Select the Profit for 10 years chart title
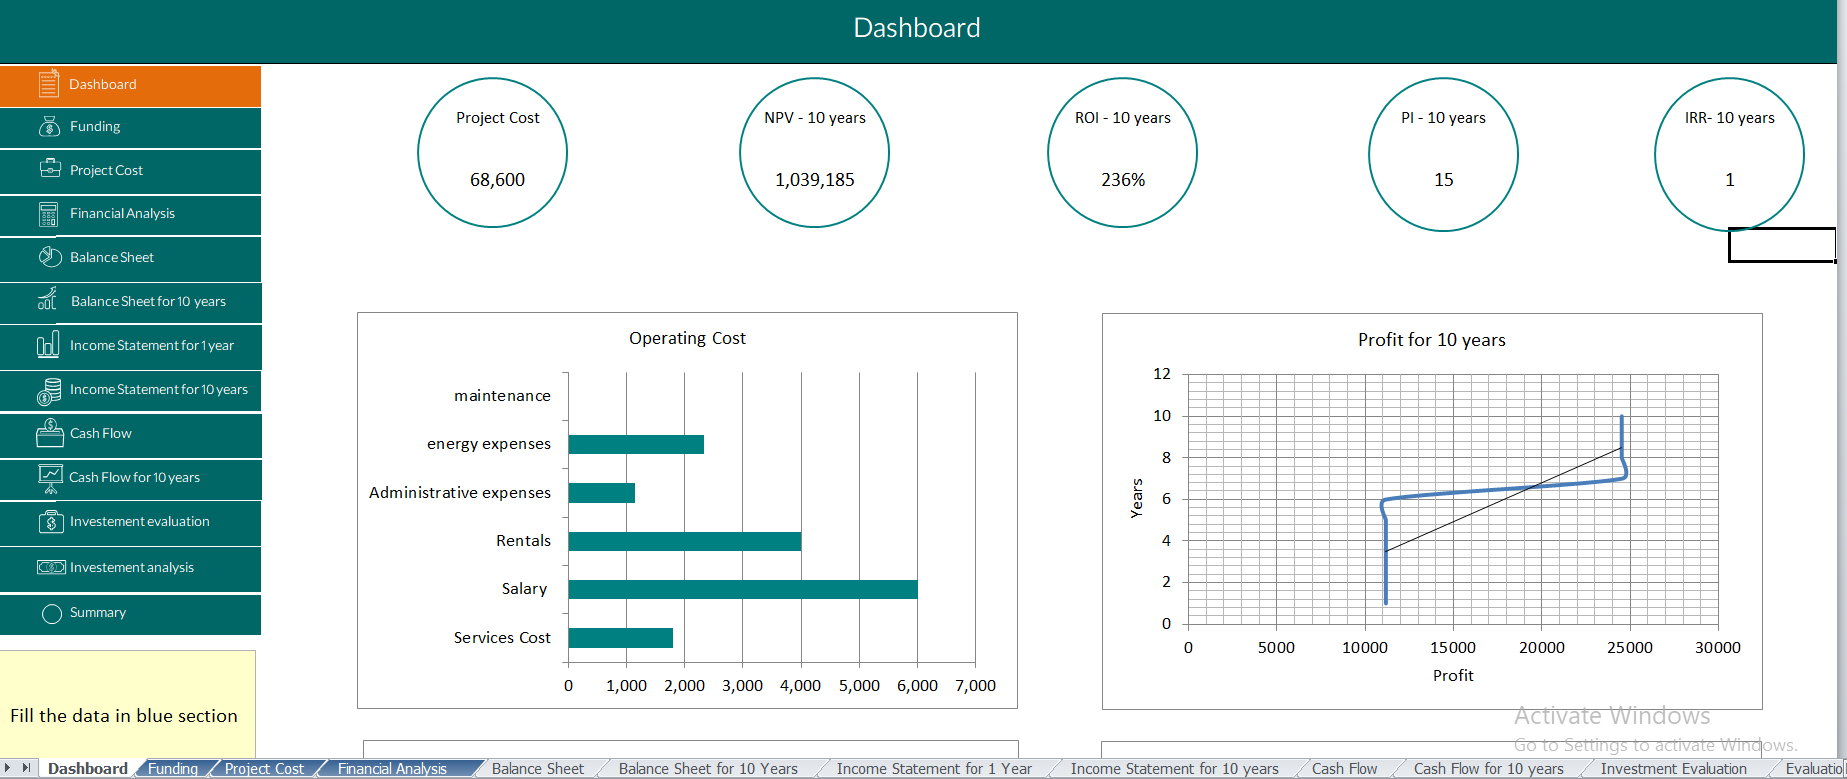Screen dimensions: 1847x779 pos(1431,340)
